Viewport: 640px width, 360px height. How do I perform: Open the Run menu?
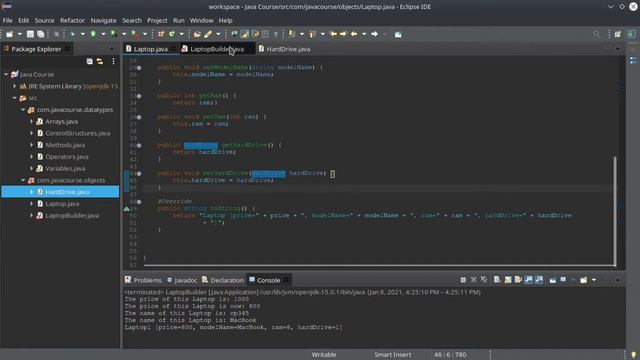click(x=178, y=20)
